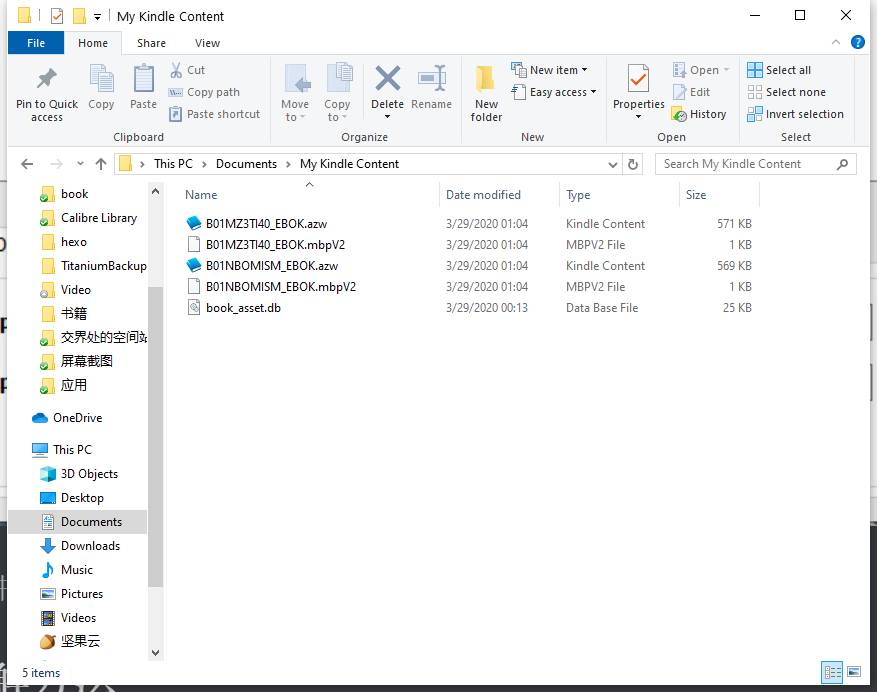Collapse the ribbon with chevron
This screenshot has width=877, height=692.
point(836,43)
